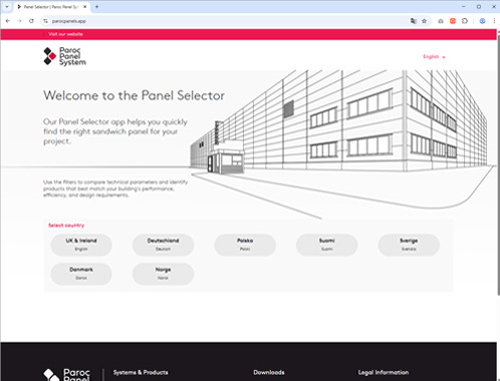Open footer Legal Information section

pyautogui.click(x=383, y=372)
